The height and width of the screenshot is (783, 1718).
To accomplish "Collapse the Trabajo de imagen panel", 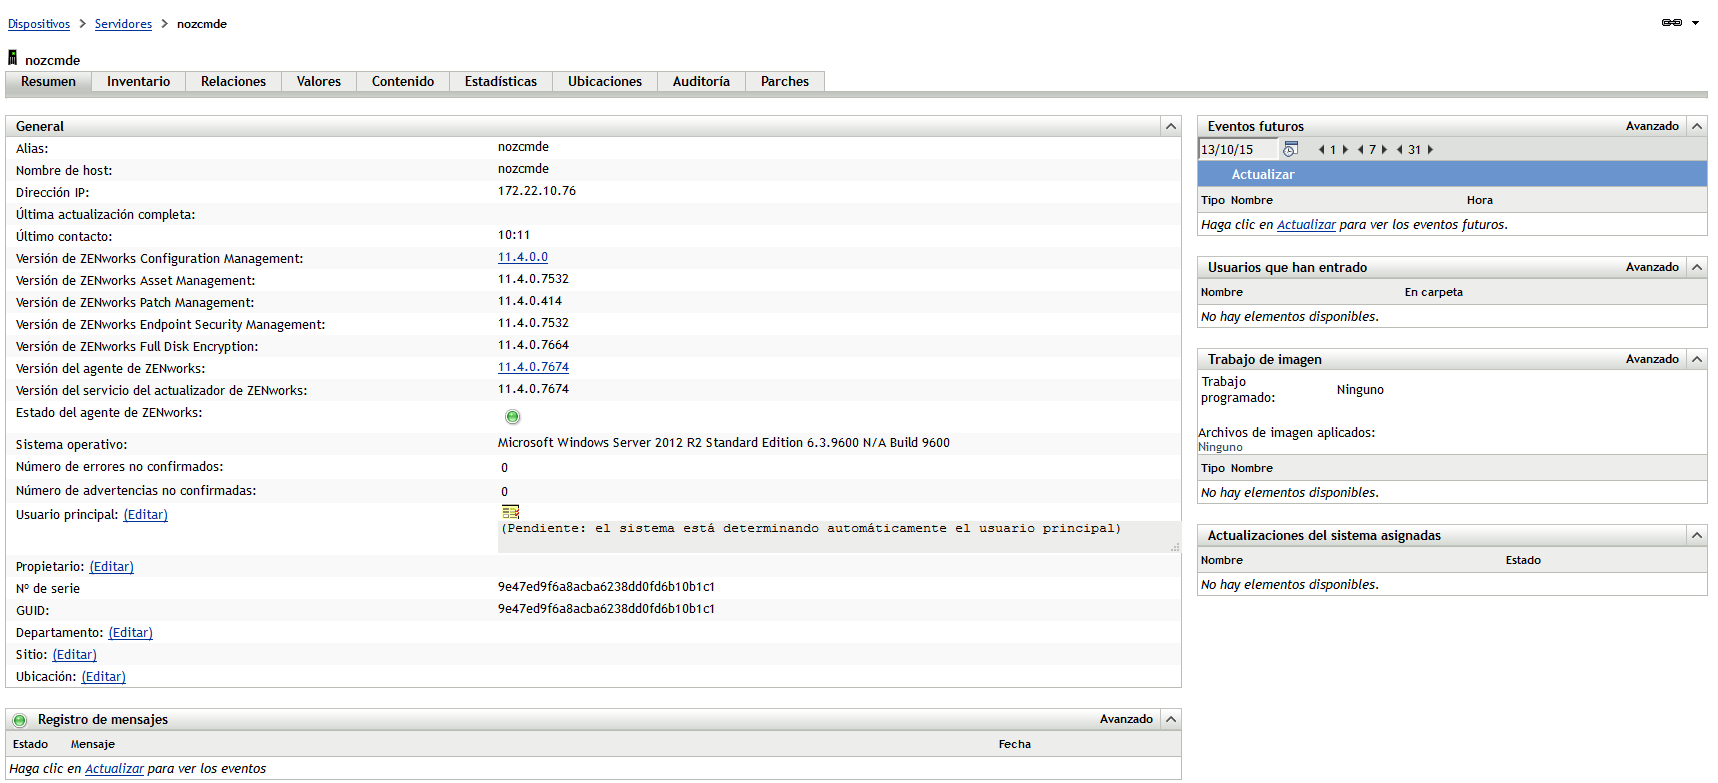I will (x=1696, y=359).
